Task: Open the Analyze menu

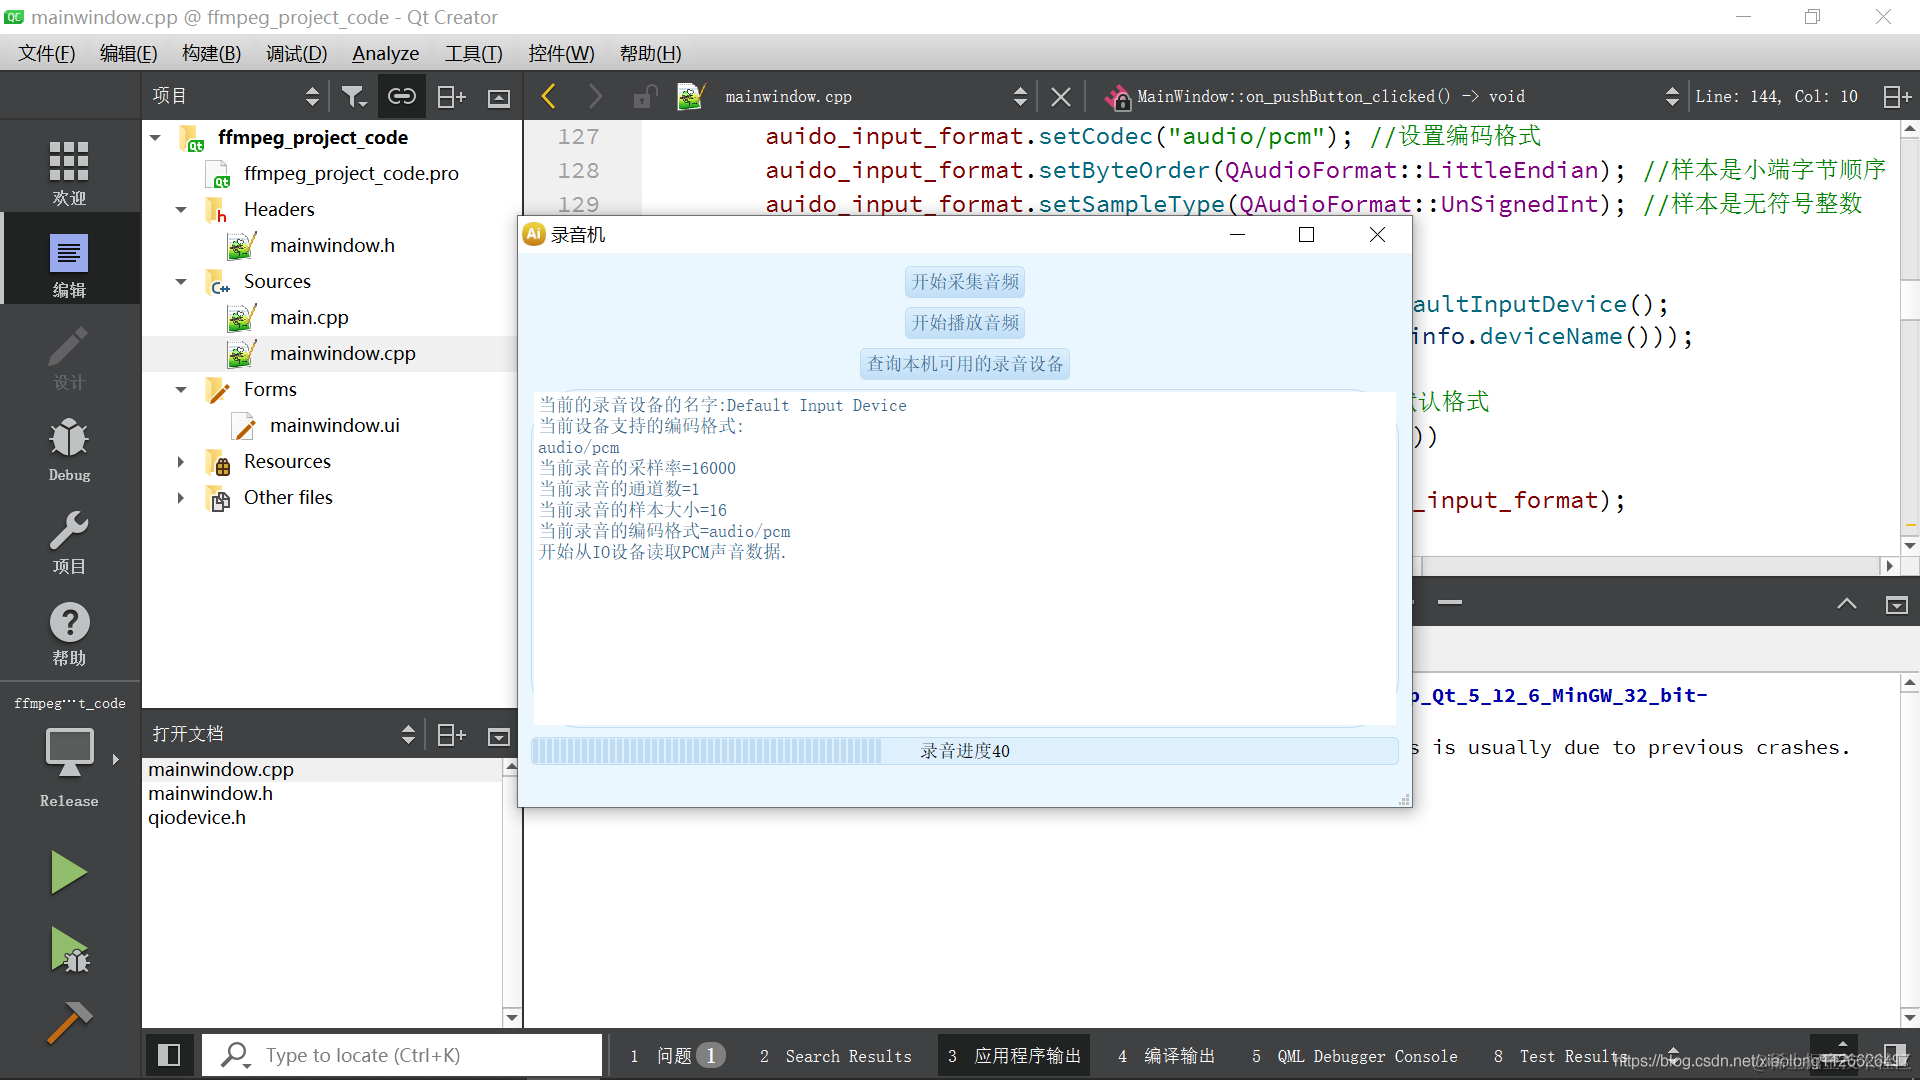Action: pos(385,53)
